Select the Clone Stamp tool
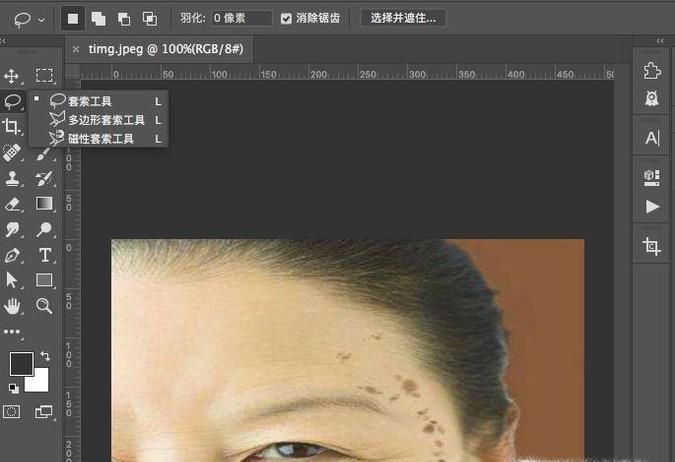The height and width of the screenshot is (462, 675). pos(12,178)
